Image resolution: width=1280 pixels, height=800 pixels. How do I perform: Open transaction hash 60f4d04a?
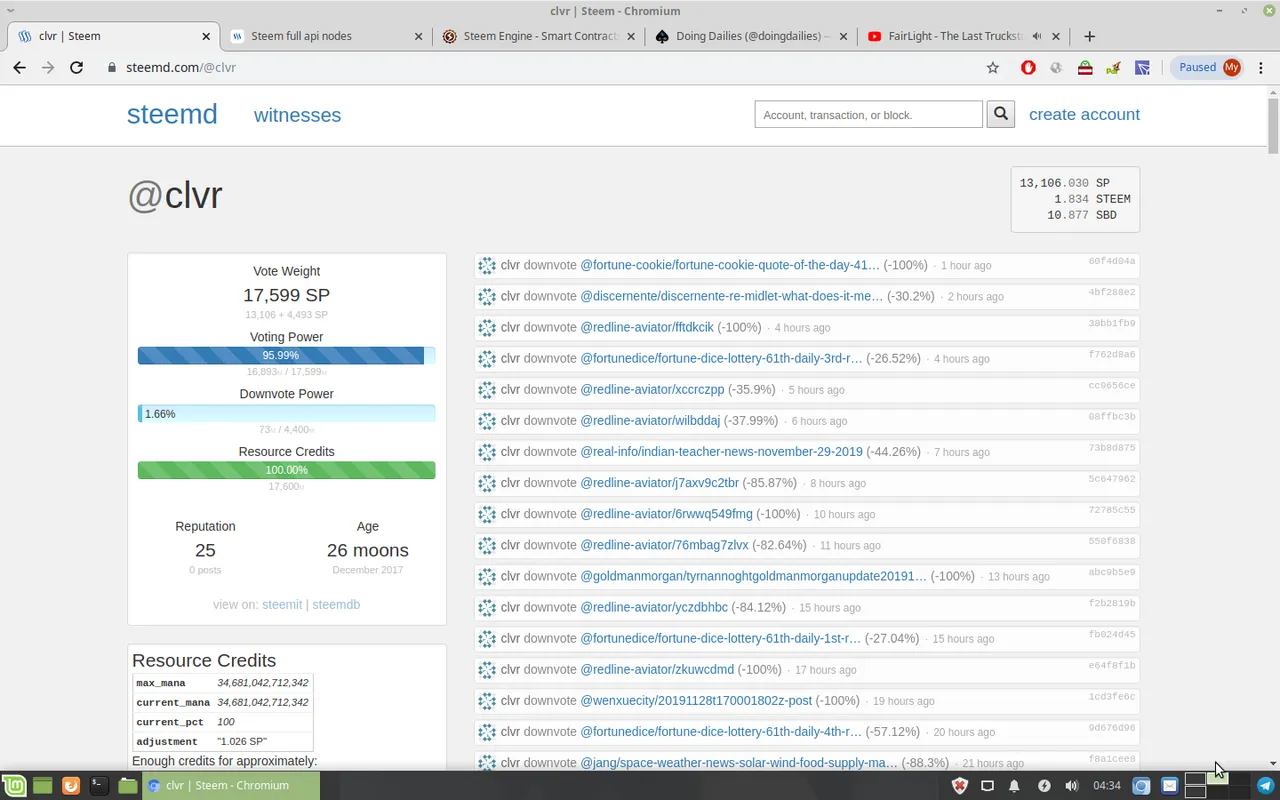(x=1112, y=261)
